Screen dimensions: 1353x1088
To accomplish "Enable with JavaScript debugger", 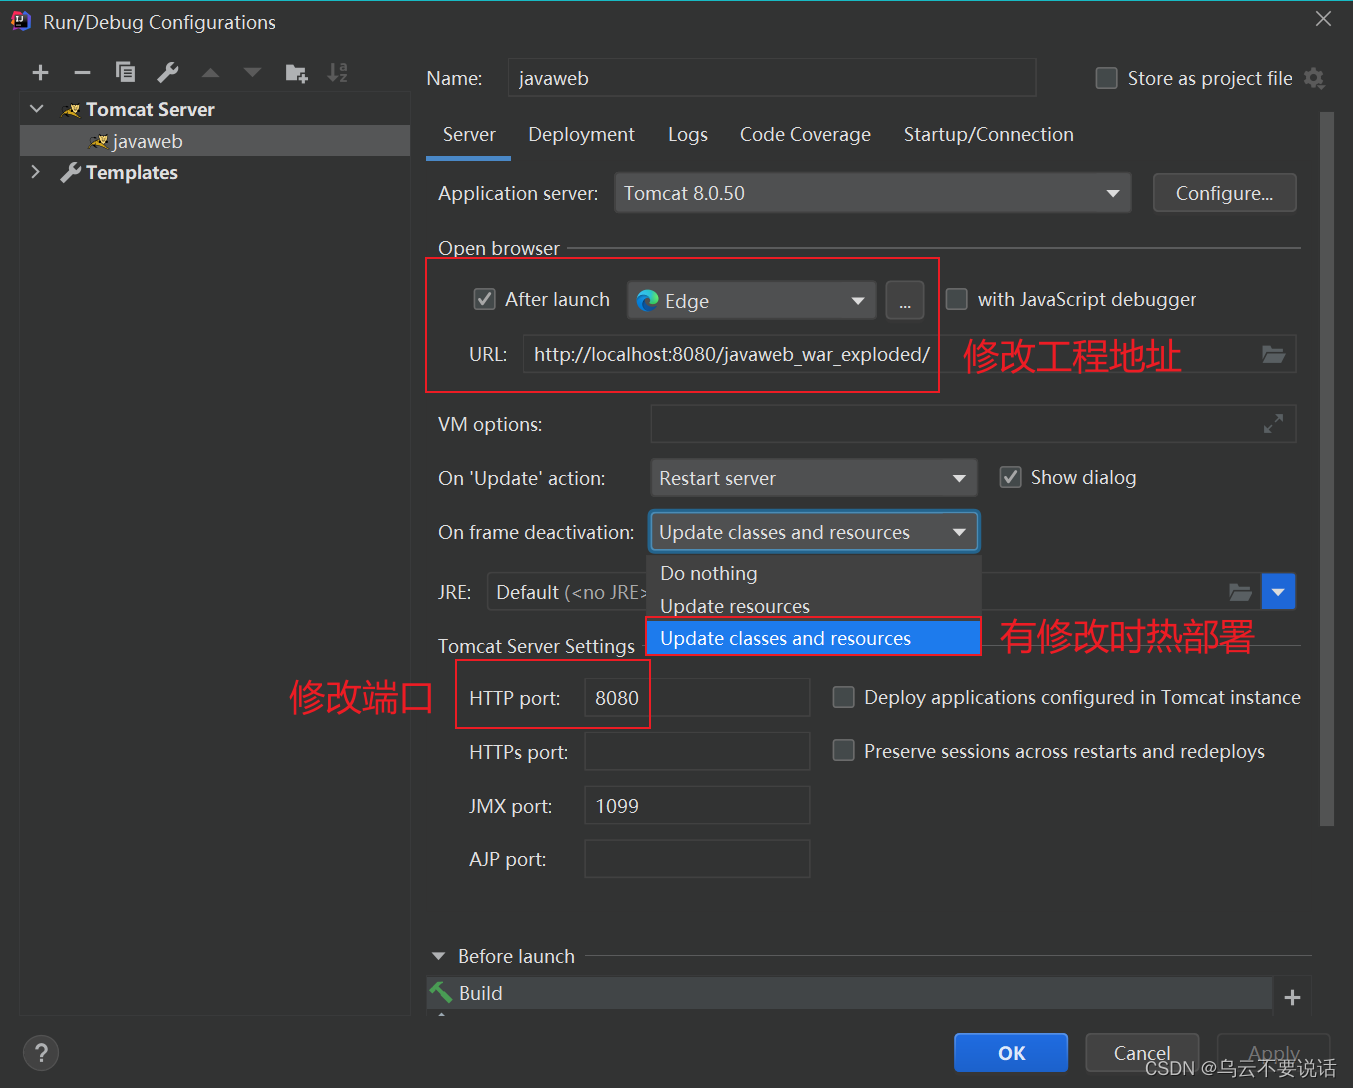I will coord(957,299).
